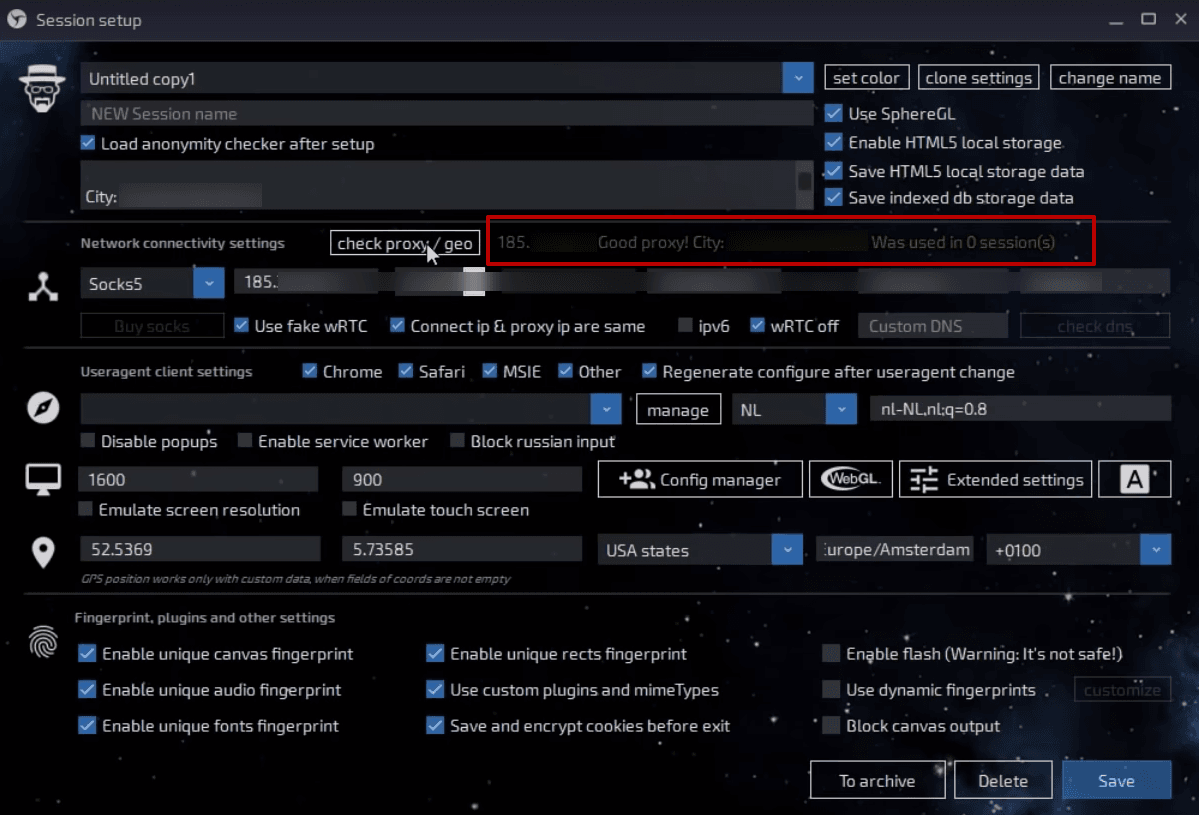This screenshot has width=1199, height=815.
Task: Click the customize dynamic fingerprints button
Action: pyautogui.click(x=1122, y=690)
